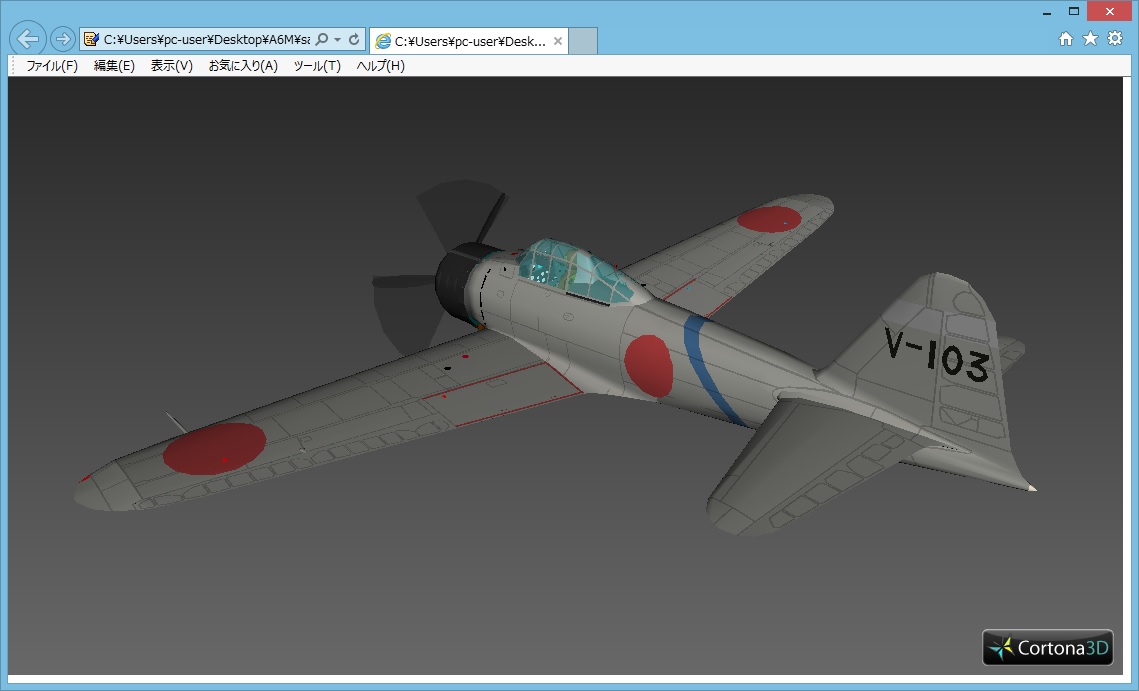Open a new blank tab
The image size is (1139, 691).
pyautogui.click(x=584, y=42)
